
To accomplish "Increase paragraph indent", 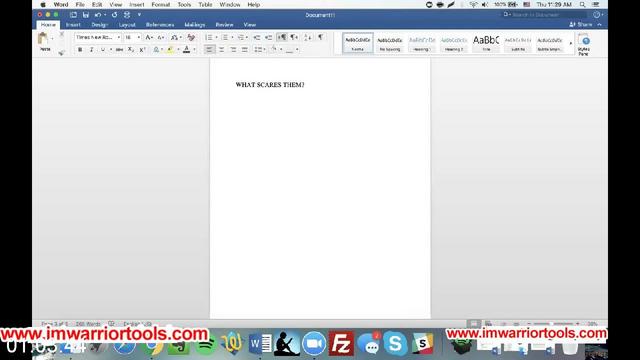I will tap(269, 38).
